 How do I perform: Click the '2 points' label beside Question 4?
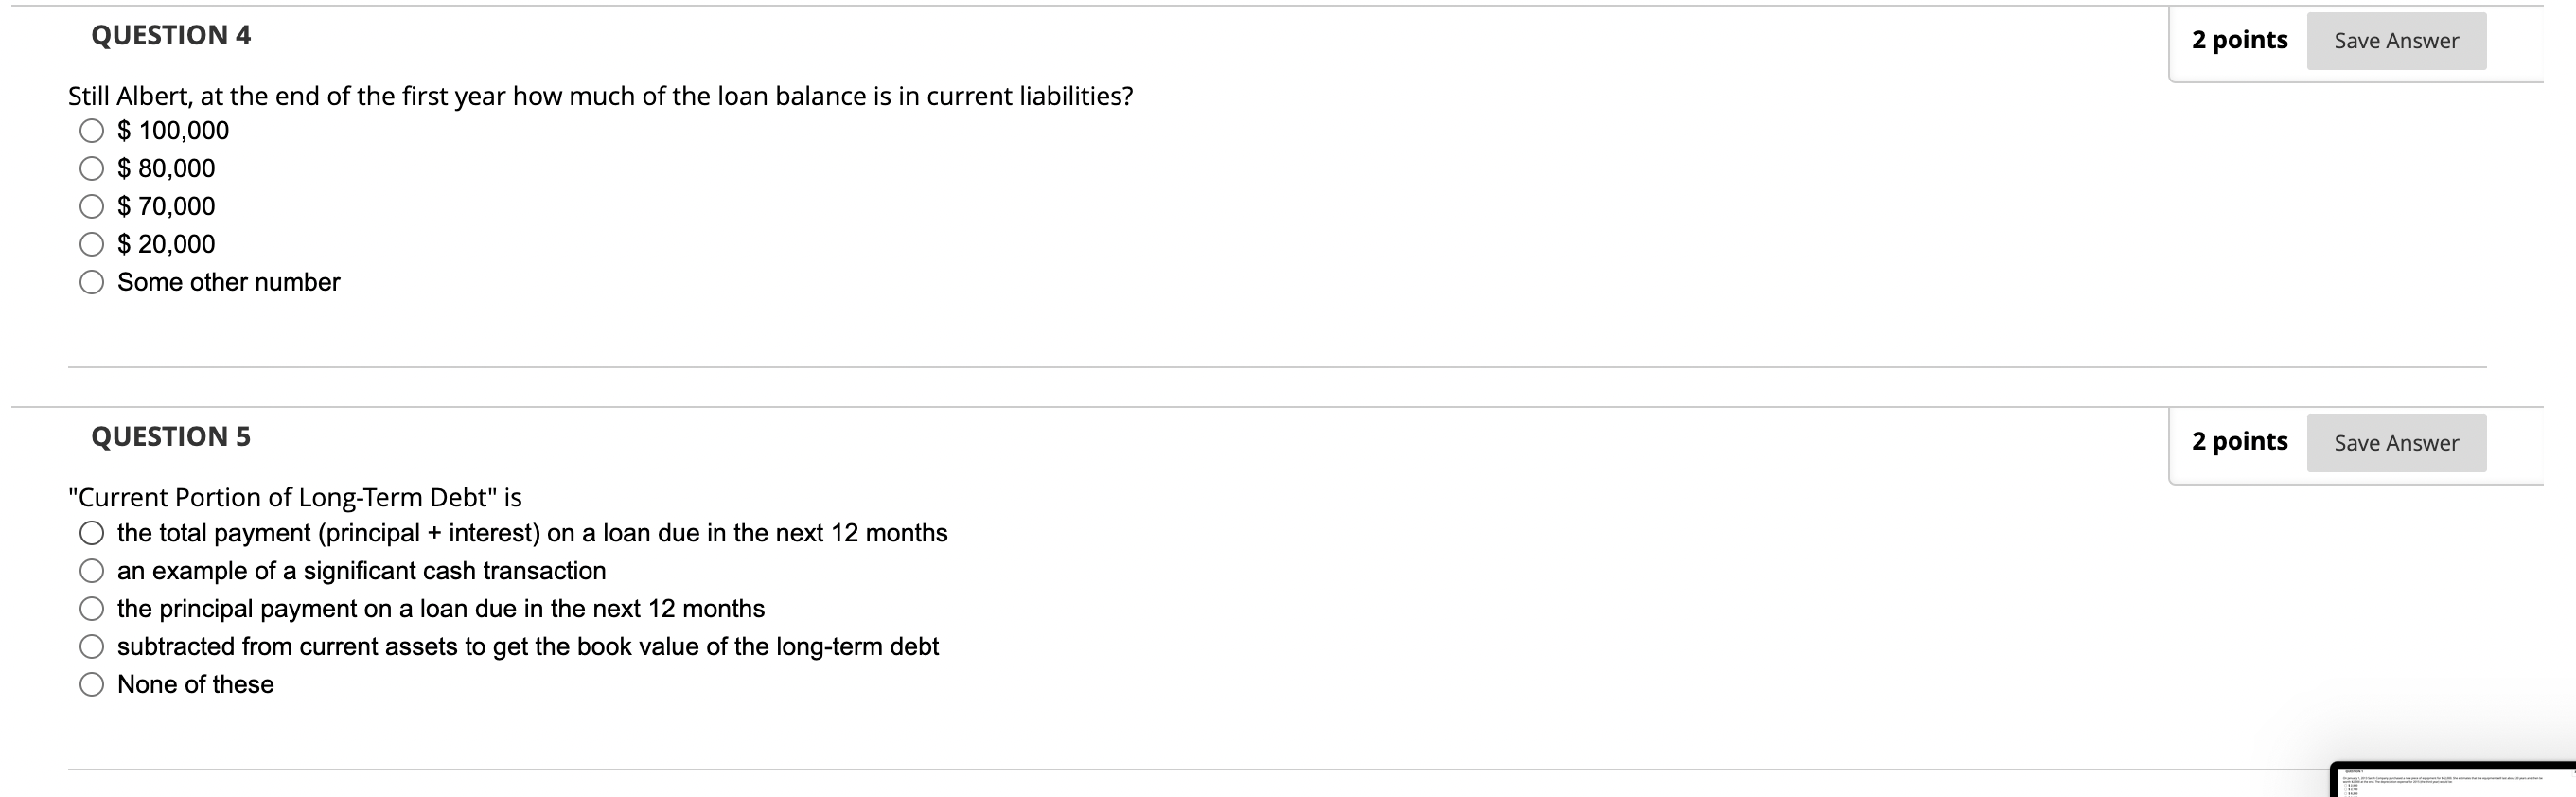pyautogui.click(x=2240, y=40)
